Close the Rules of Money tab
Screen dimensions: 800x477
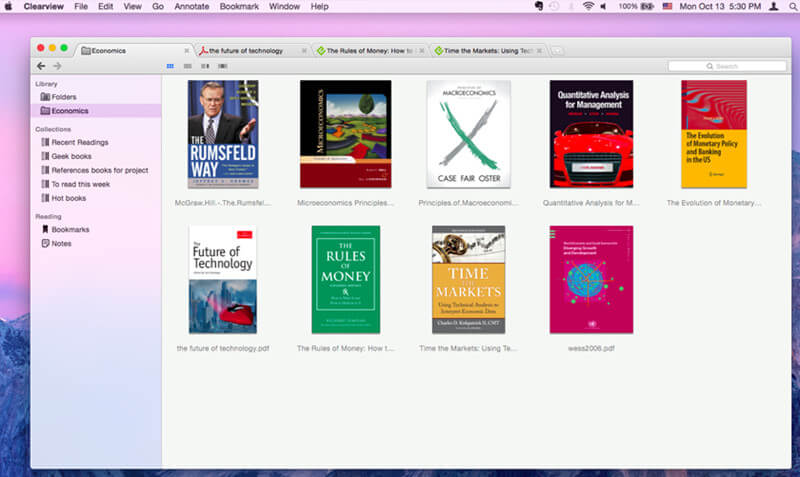click(x=421, y=51)
